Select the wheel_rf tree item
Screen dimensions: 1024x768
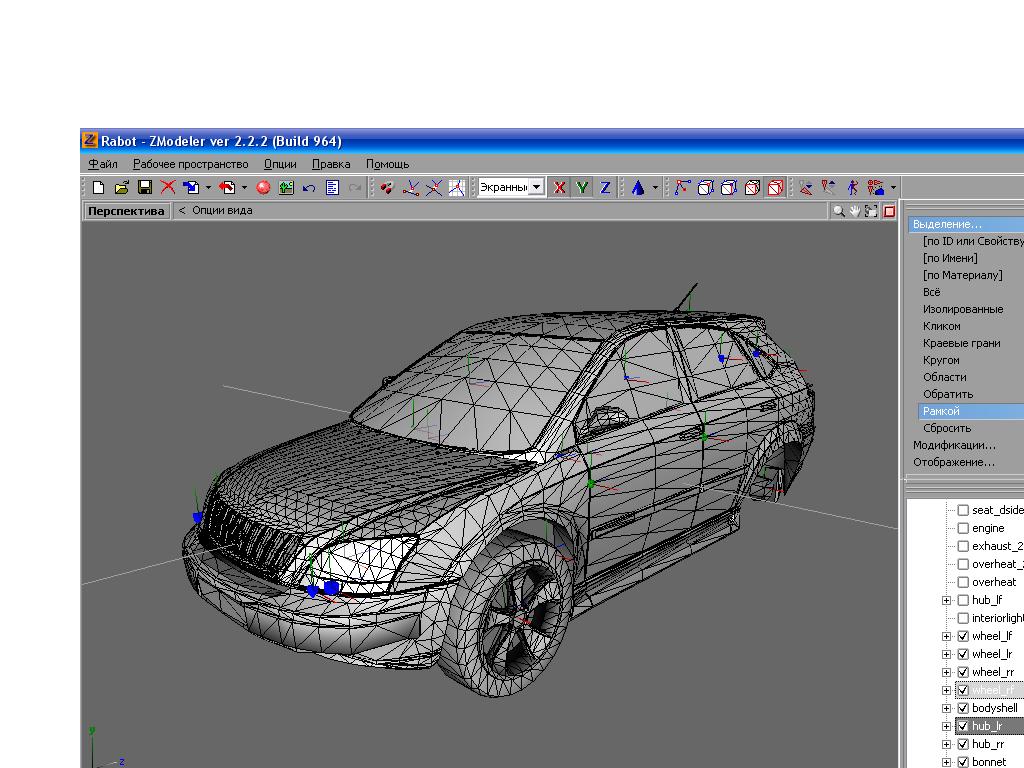[992, 690]
